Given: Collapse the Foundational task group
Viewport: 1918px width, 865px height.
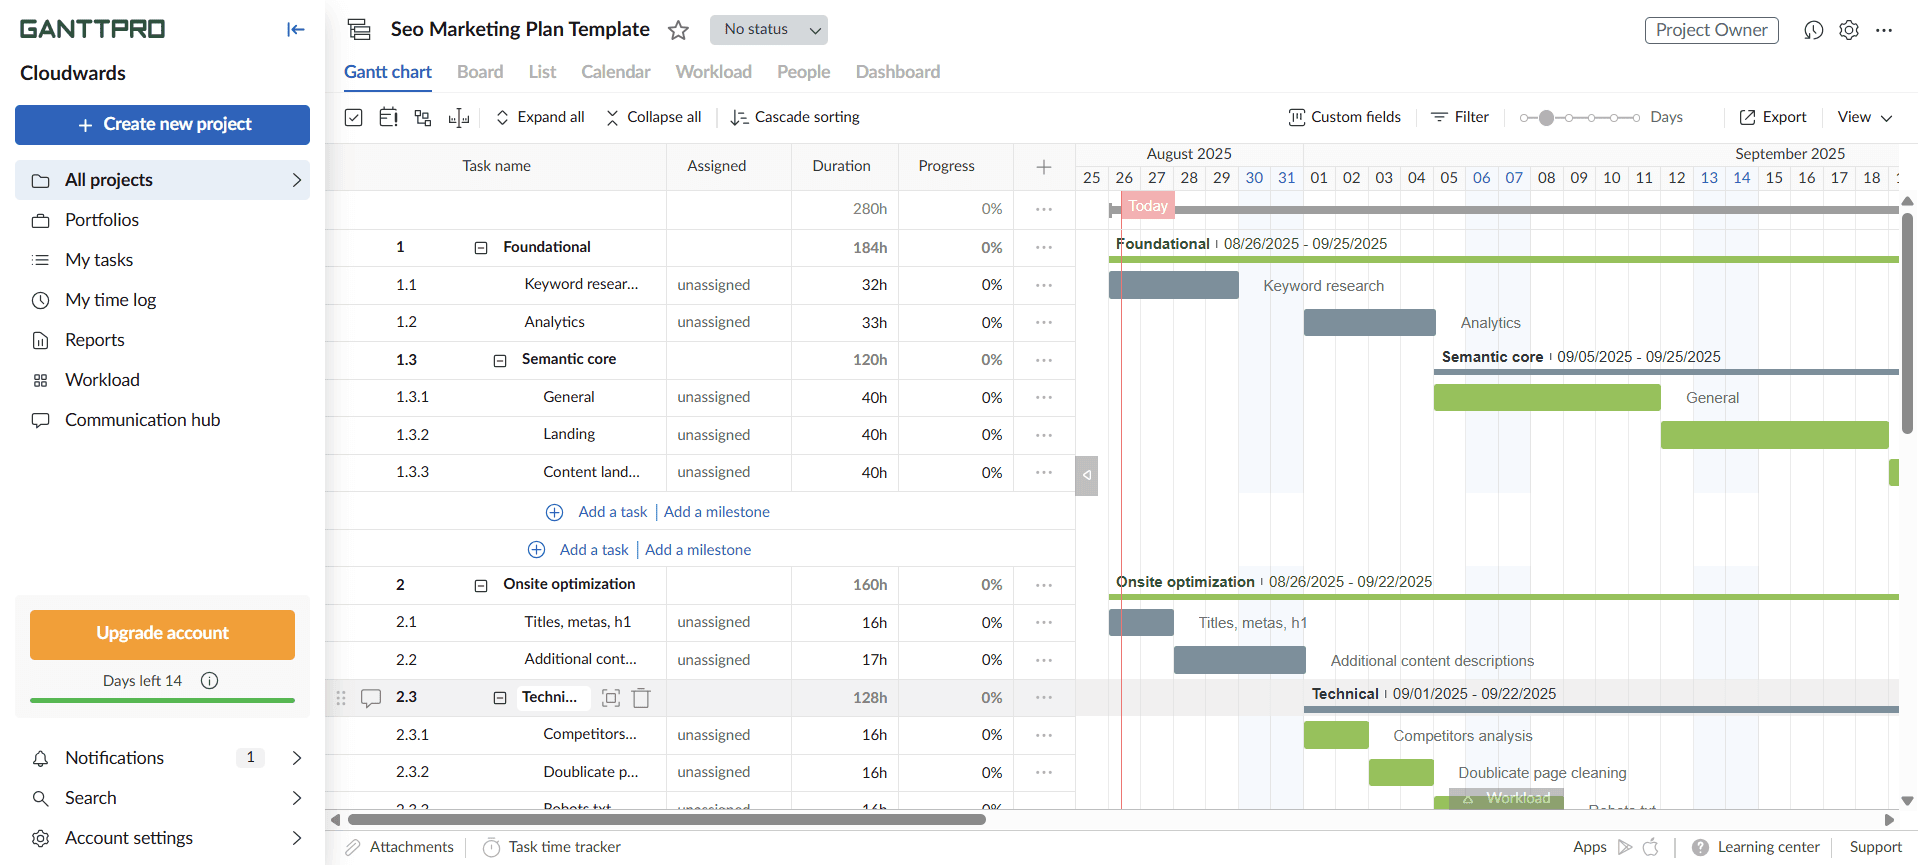Looking at the screenshot, I should 481,248.
